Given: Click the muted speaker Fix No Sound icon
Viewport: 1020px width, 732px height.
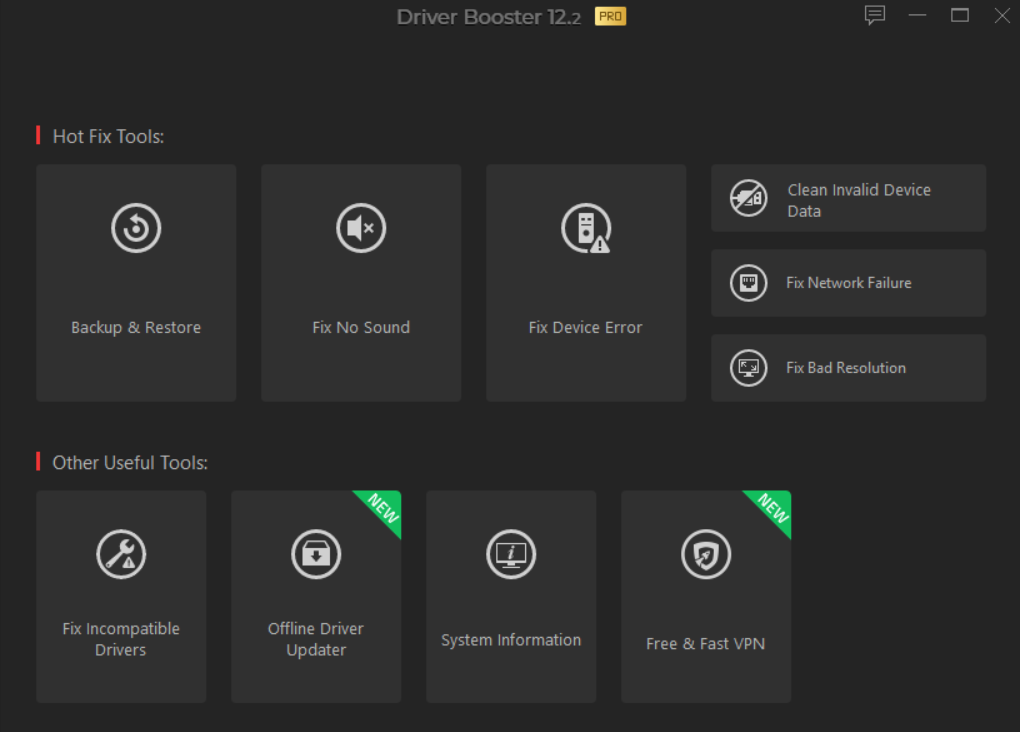Looking at the screenshot, I should point(361,228).
